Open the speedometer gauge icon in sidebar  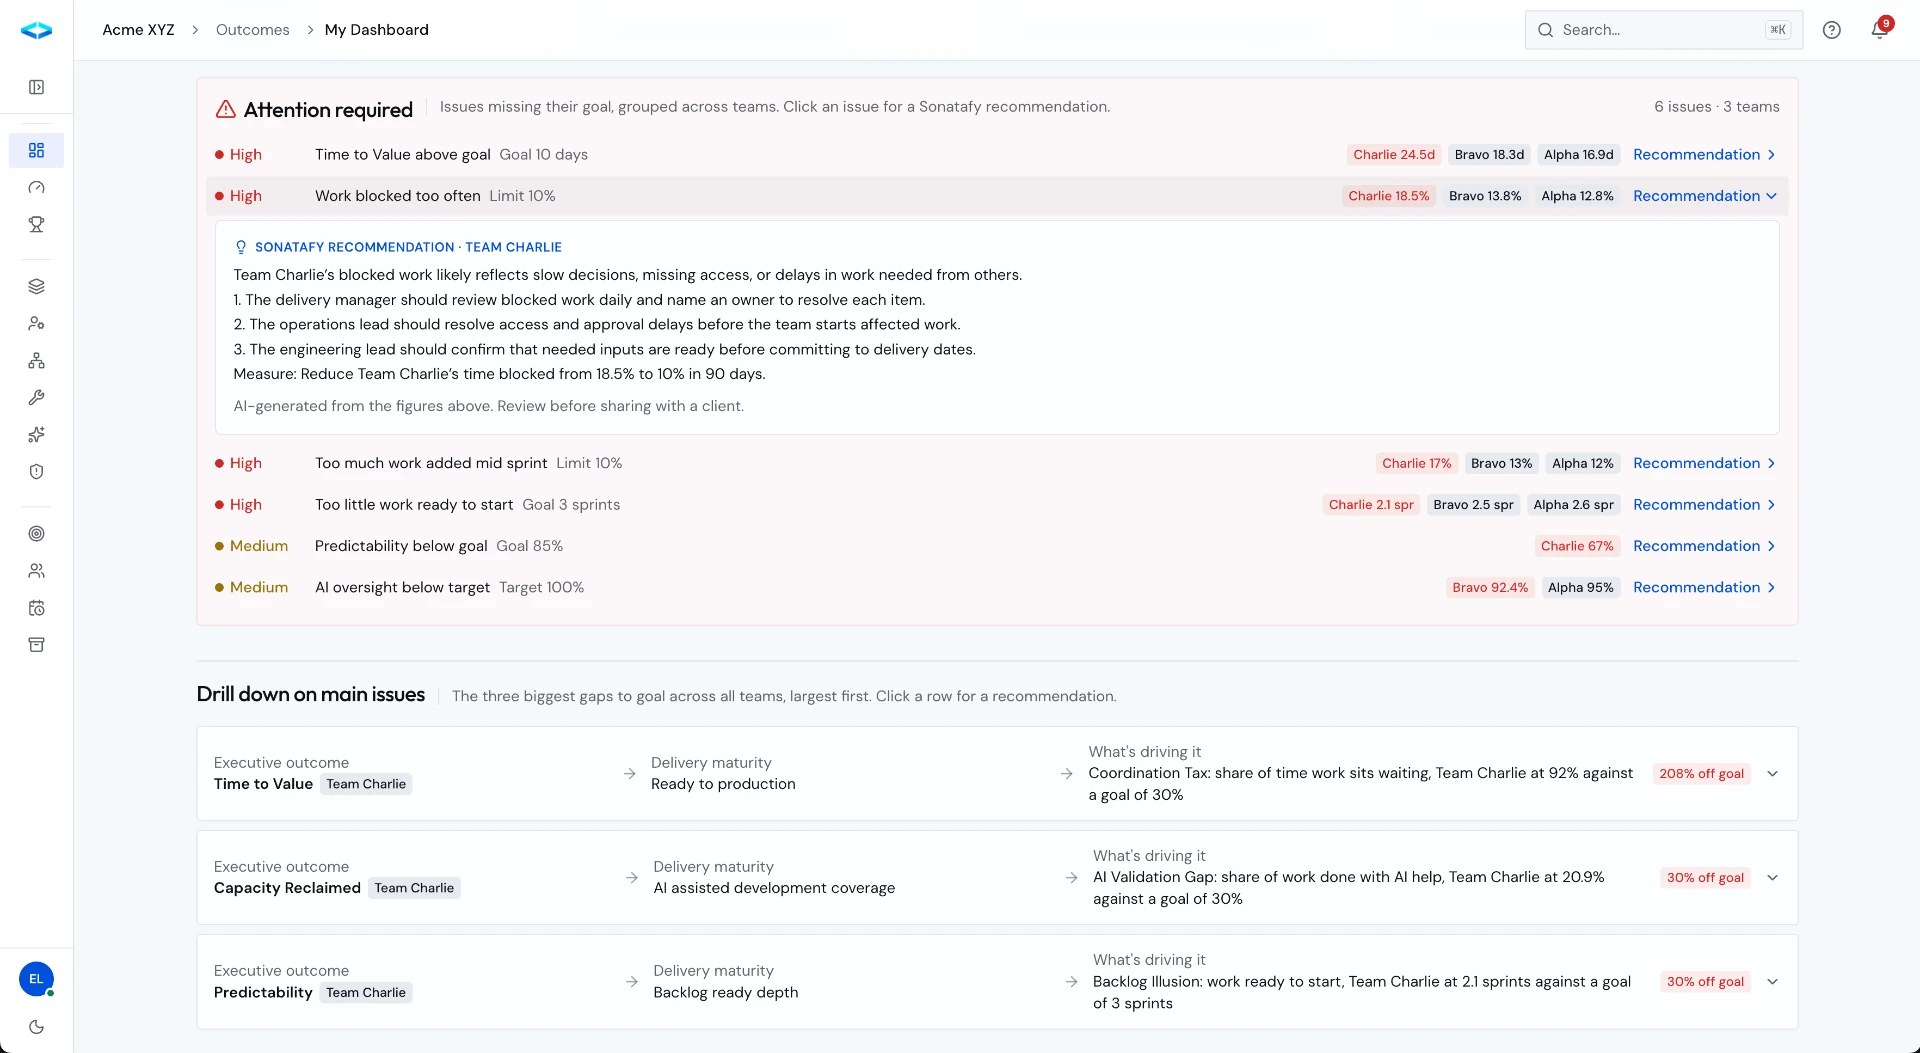36,187
